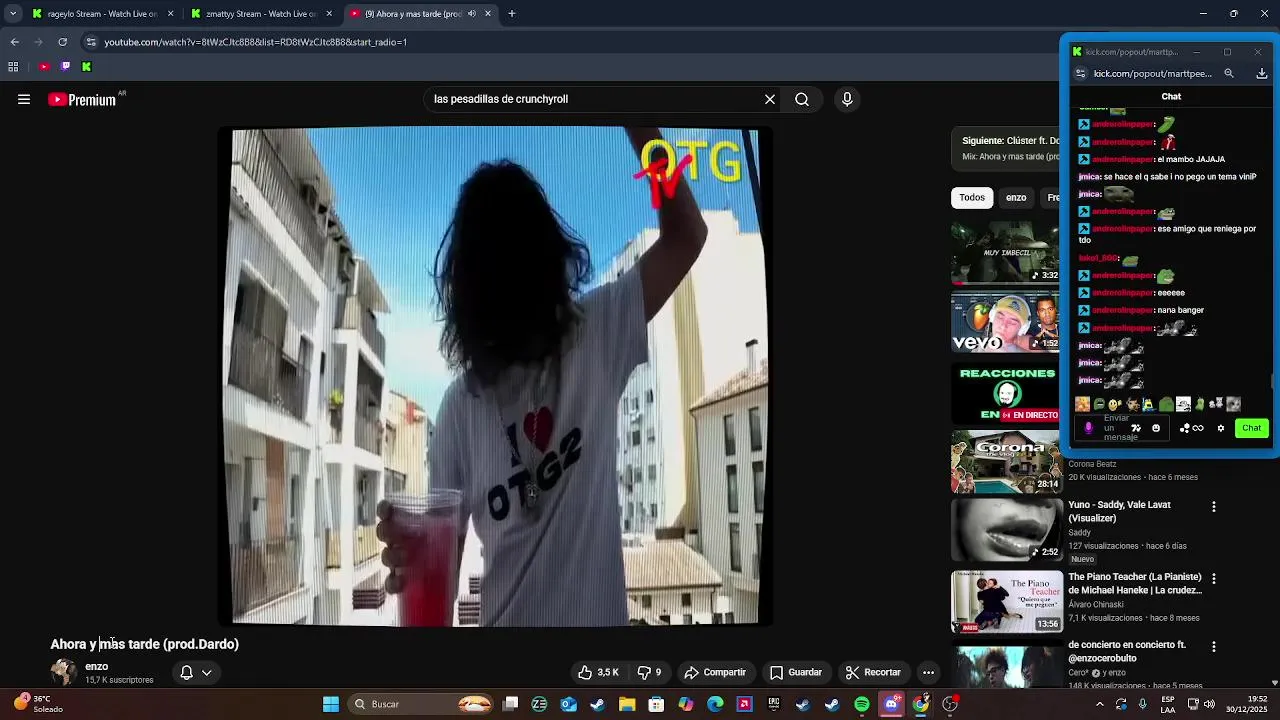1280x720 pixels.
Task: Reload the YouTube page
Action: click(62, 42)
